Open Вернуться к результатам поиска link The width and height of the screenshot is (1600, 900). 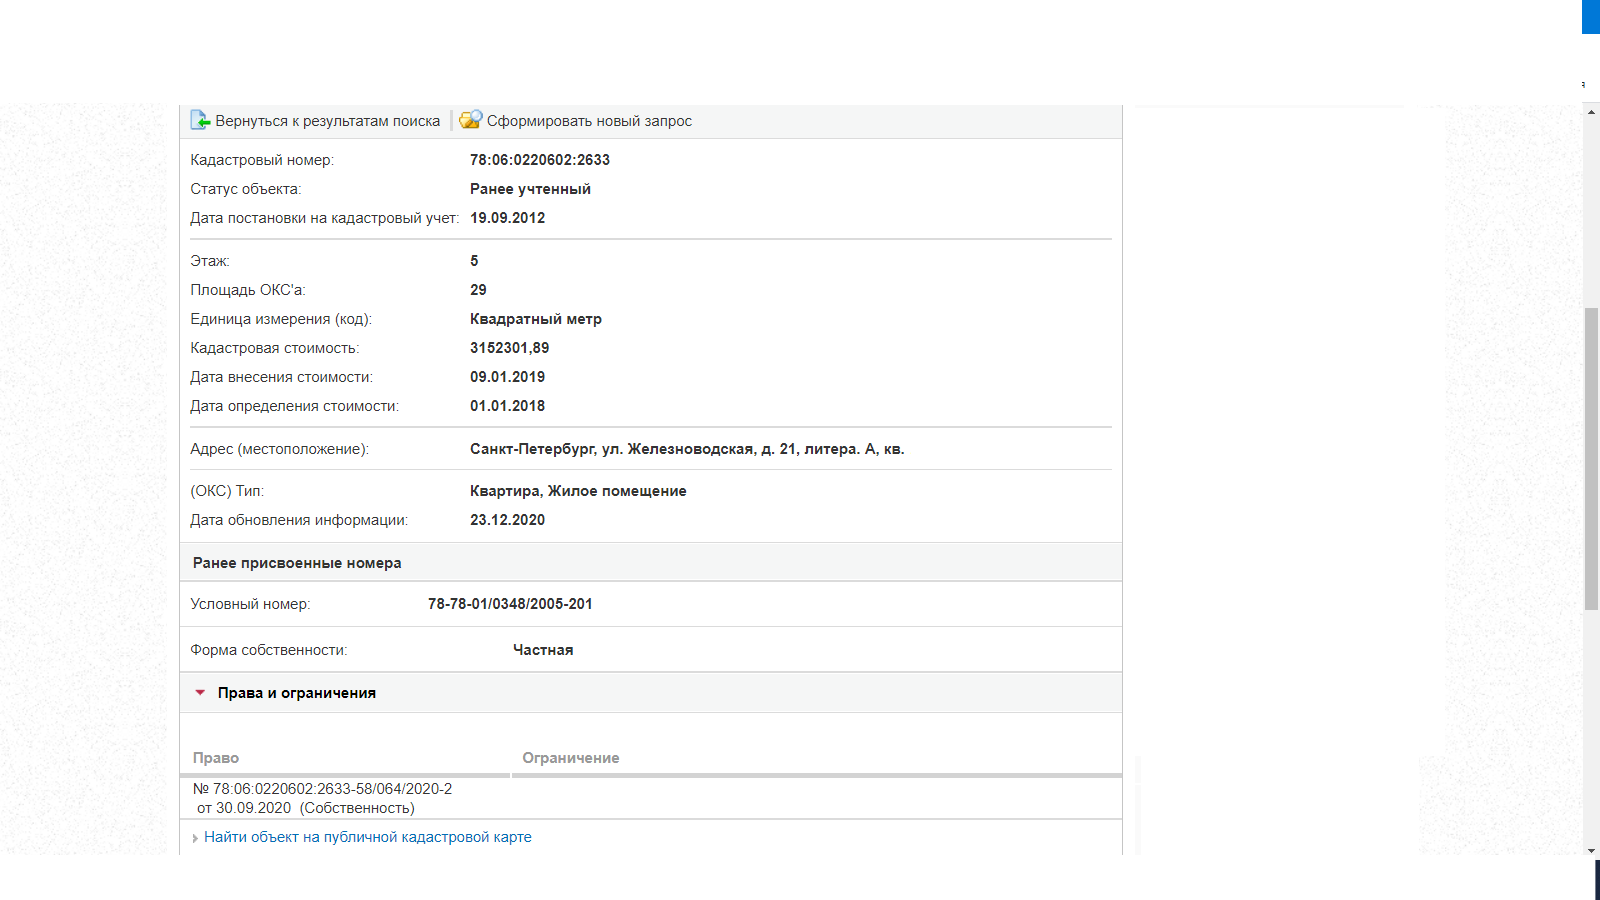327,121
